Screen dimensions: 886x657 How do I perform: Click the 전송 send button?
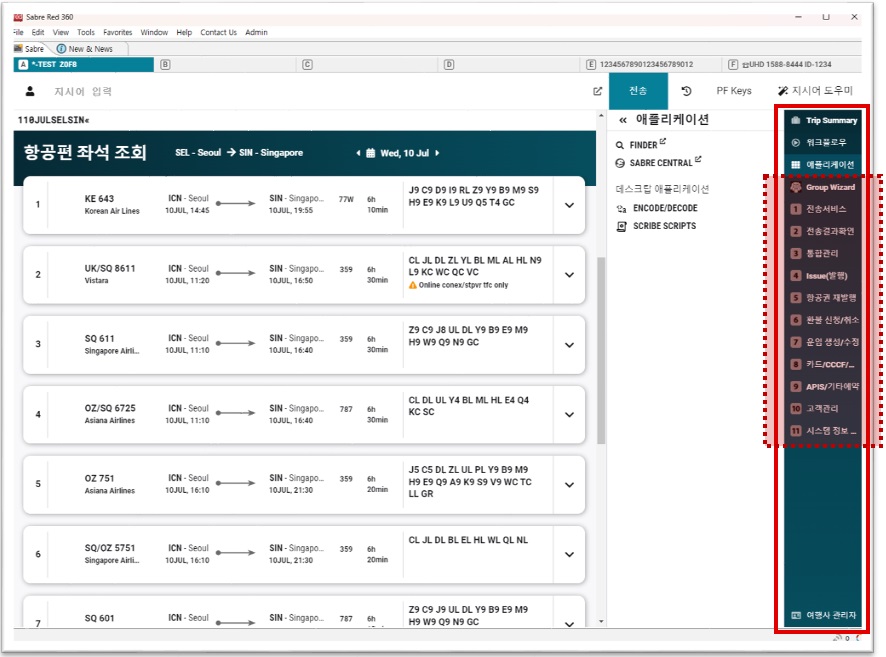click(x=639, y=91)
